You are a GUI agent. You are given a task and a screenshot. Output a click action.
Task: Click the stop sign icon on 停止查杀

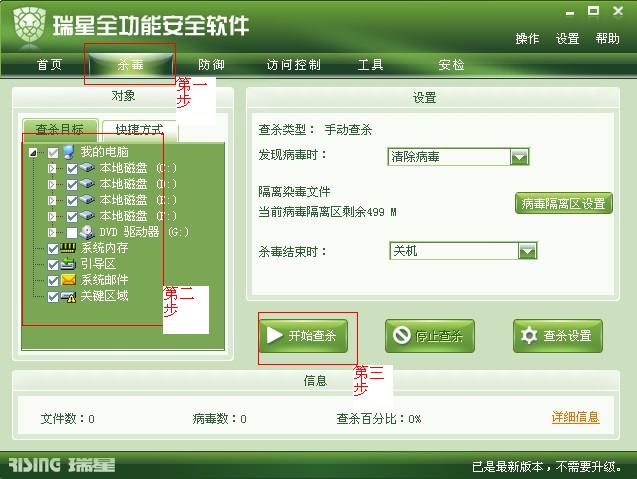(401, 336)
